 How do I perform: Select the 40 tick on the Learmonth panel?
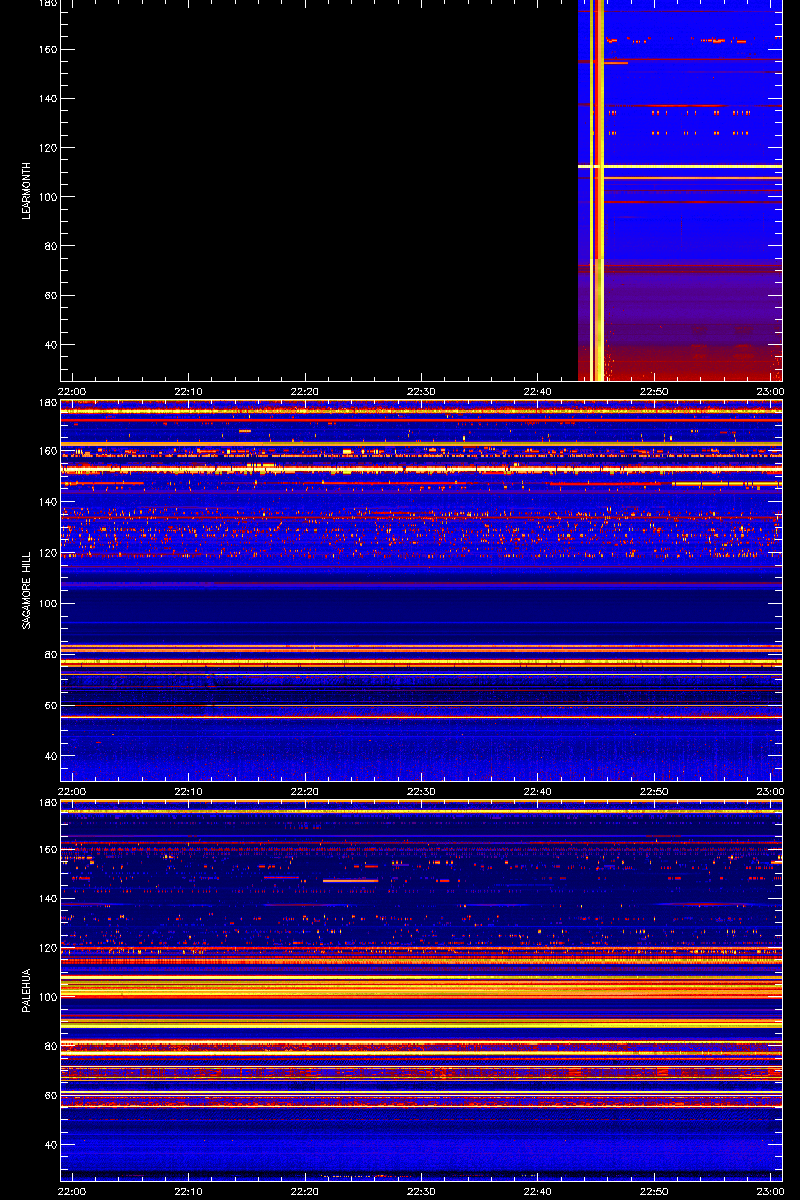49,345
